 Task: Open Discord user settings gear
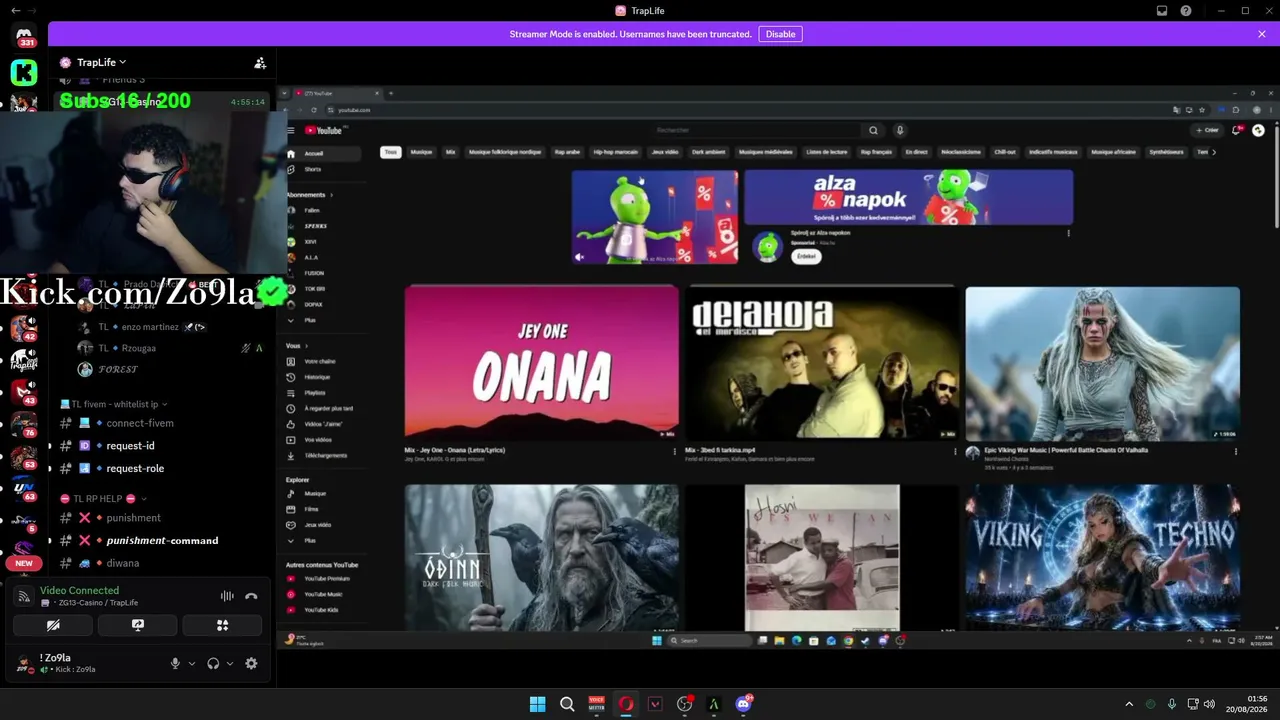[251, 663]
